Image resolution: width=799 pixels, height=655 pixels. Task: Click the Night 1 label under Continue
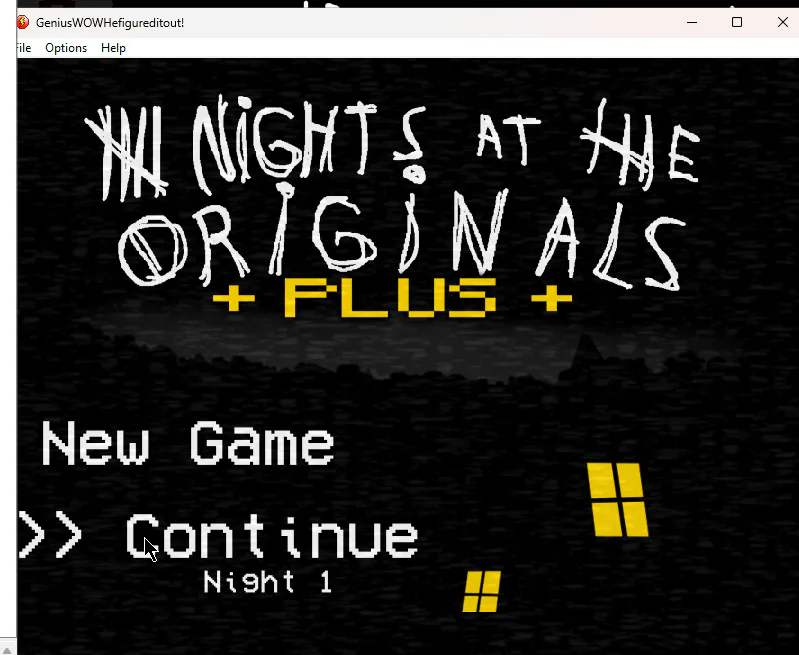(268, 582)
